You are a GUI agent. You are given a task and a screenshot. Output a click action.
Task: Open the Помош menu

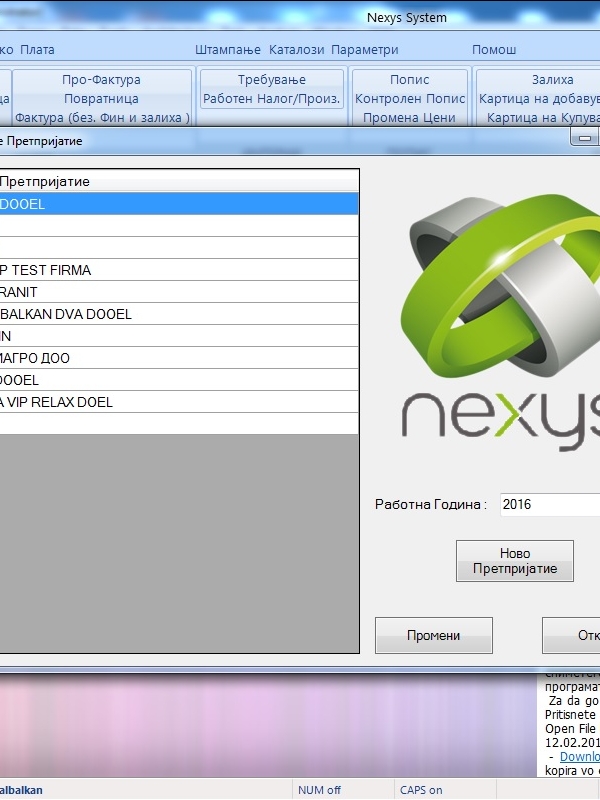coord(494,49)
